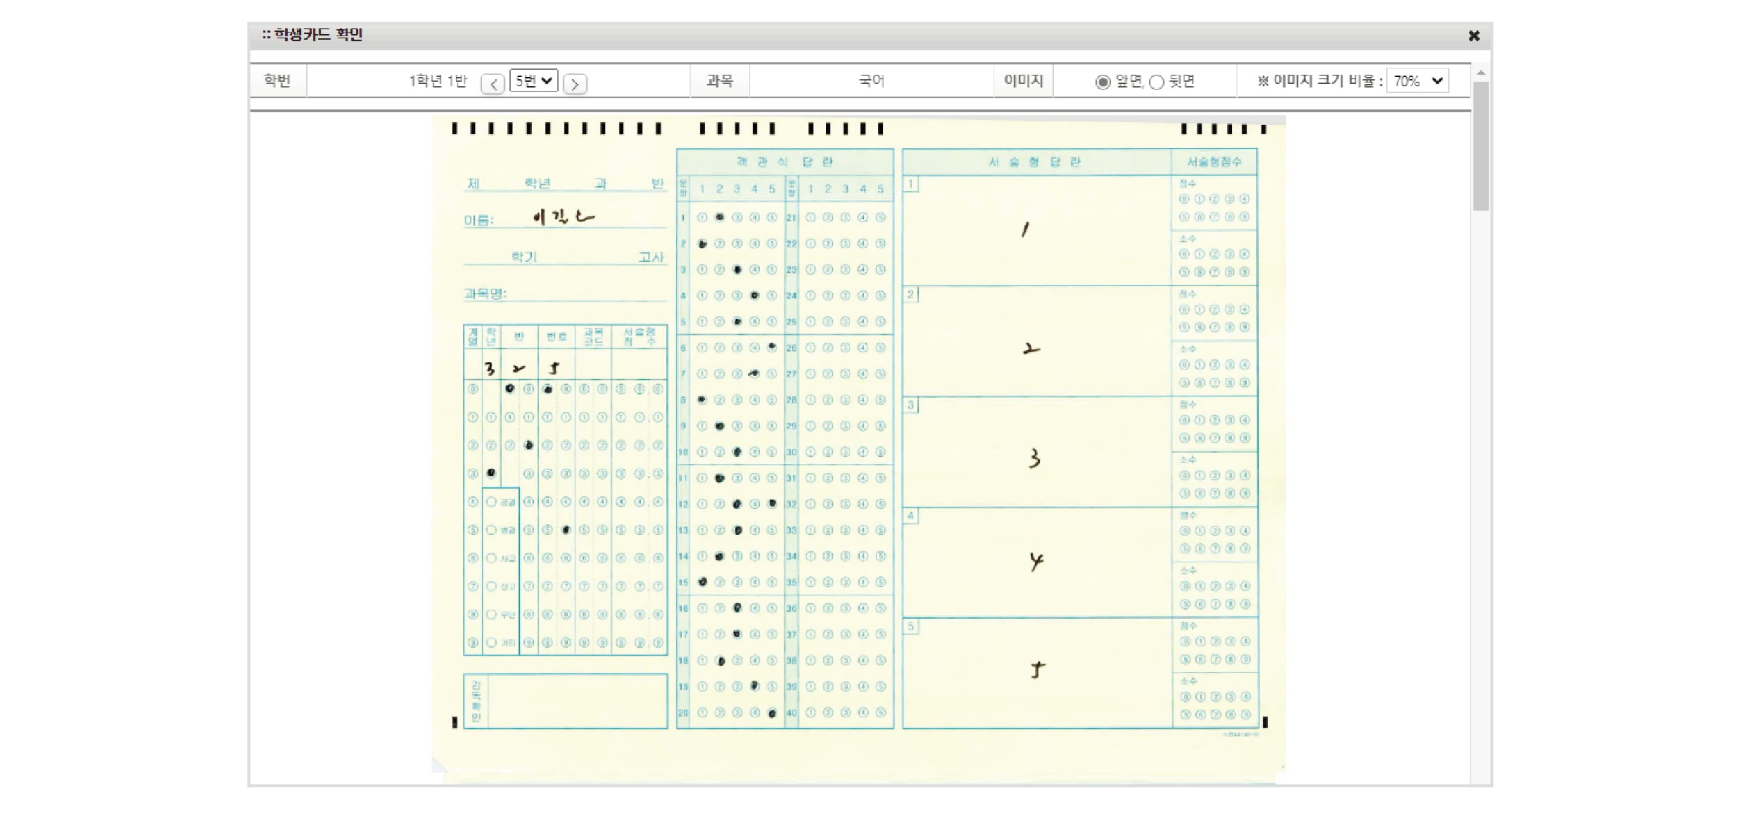Click the 이미지 label cell
1745x824 pixels.
pyautogui.click(x=1023, y=81)
